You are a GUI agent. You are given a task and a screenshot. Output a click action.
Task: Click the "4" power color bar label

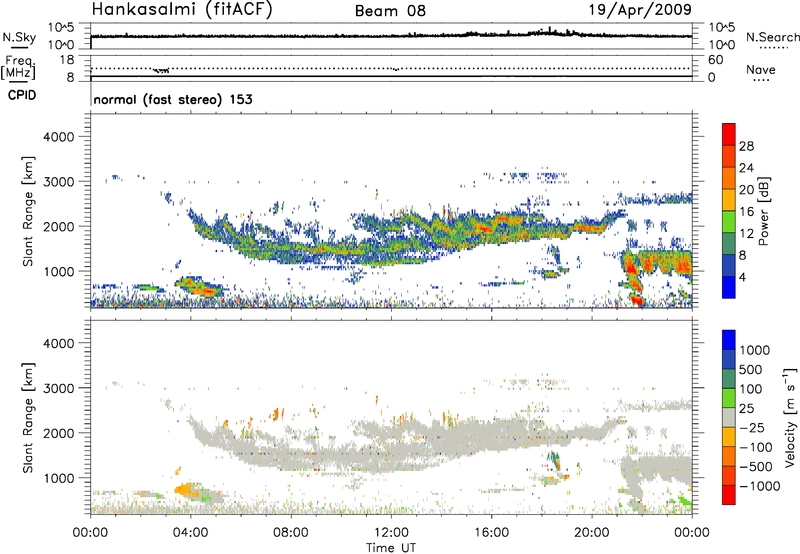[x=742, y=277]
